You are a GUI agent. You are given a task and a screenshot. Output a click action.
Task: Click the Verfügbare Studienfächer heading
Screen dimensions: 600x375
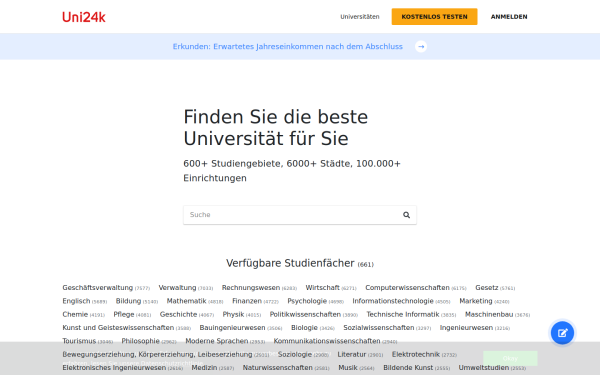[x=300, y=263]
